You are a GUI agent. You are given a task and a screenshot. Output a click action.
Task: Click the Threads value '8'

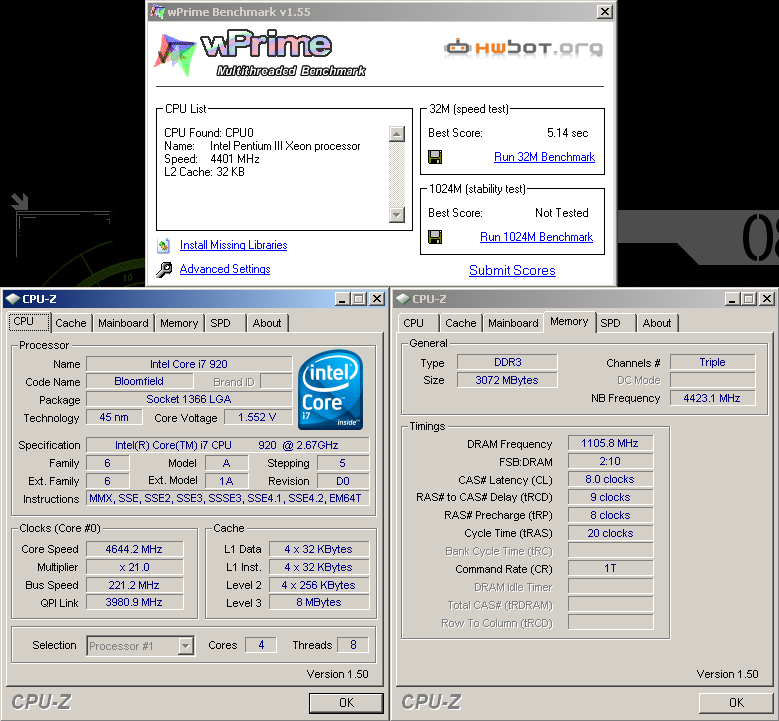(353, 645)
